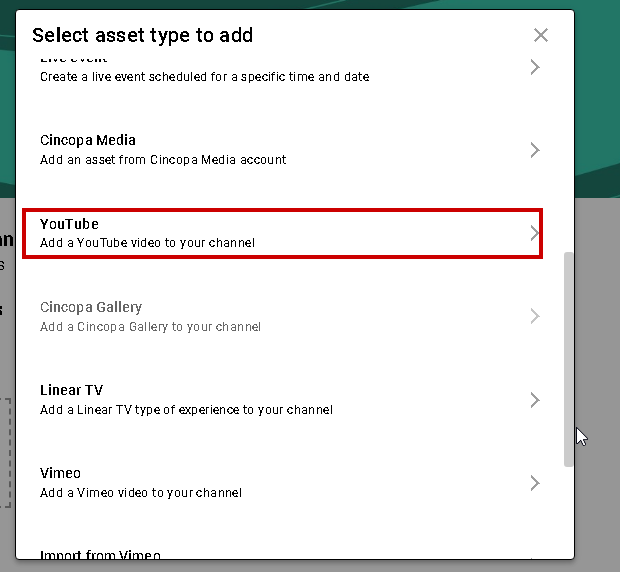This screenshot has width=620, height=572.
Task: Click the chevron next to Vimeo
Action: pos(535,483)
